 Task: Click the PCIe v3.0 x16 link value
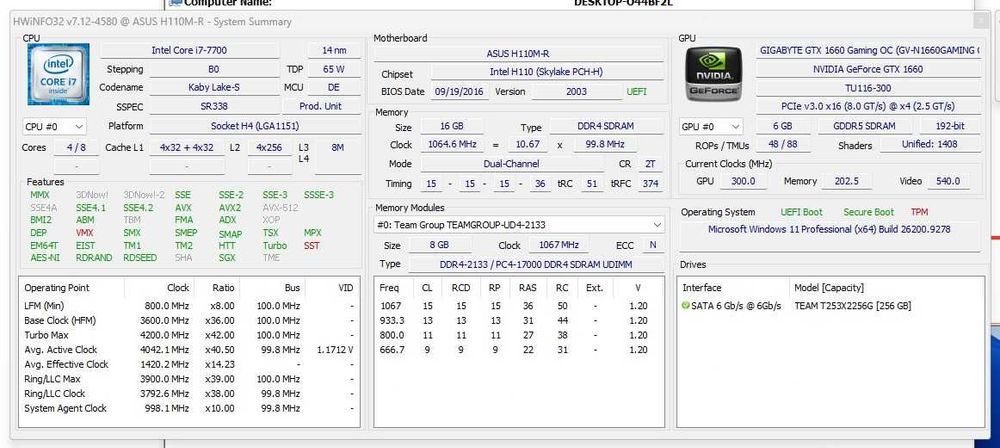pos(867,106)
